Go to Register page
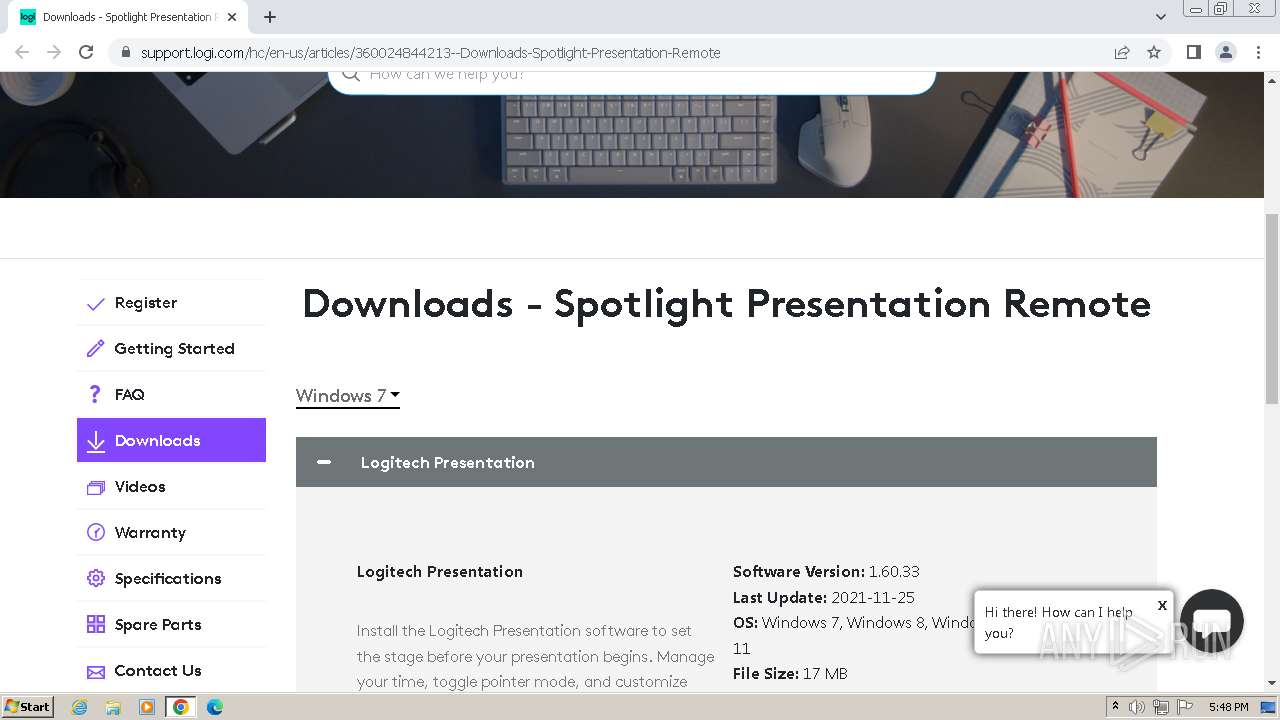 click(x=146, y=303)
